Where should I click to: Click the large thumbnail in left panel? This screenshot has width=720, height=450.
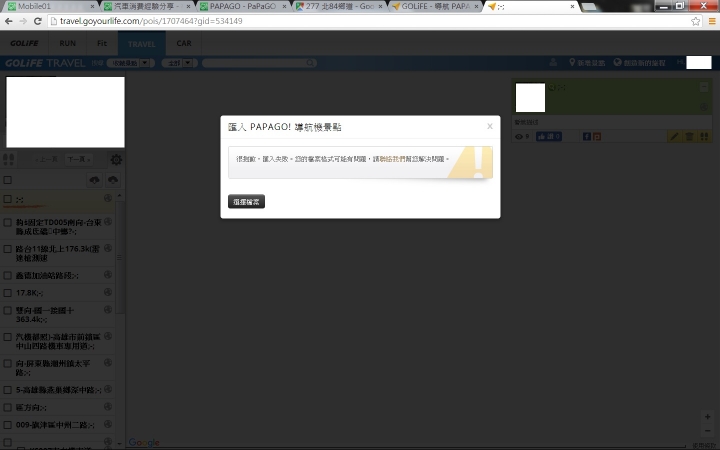coord(65,112)
